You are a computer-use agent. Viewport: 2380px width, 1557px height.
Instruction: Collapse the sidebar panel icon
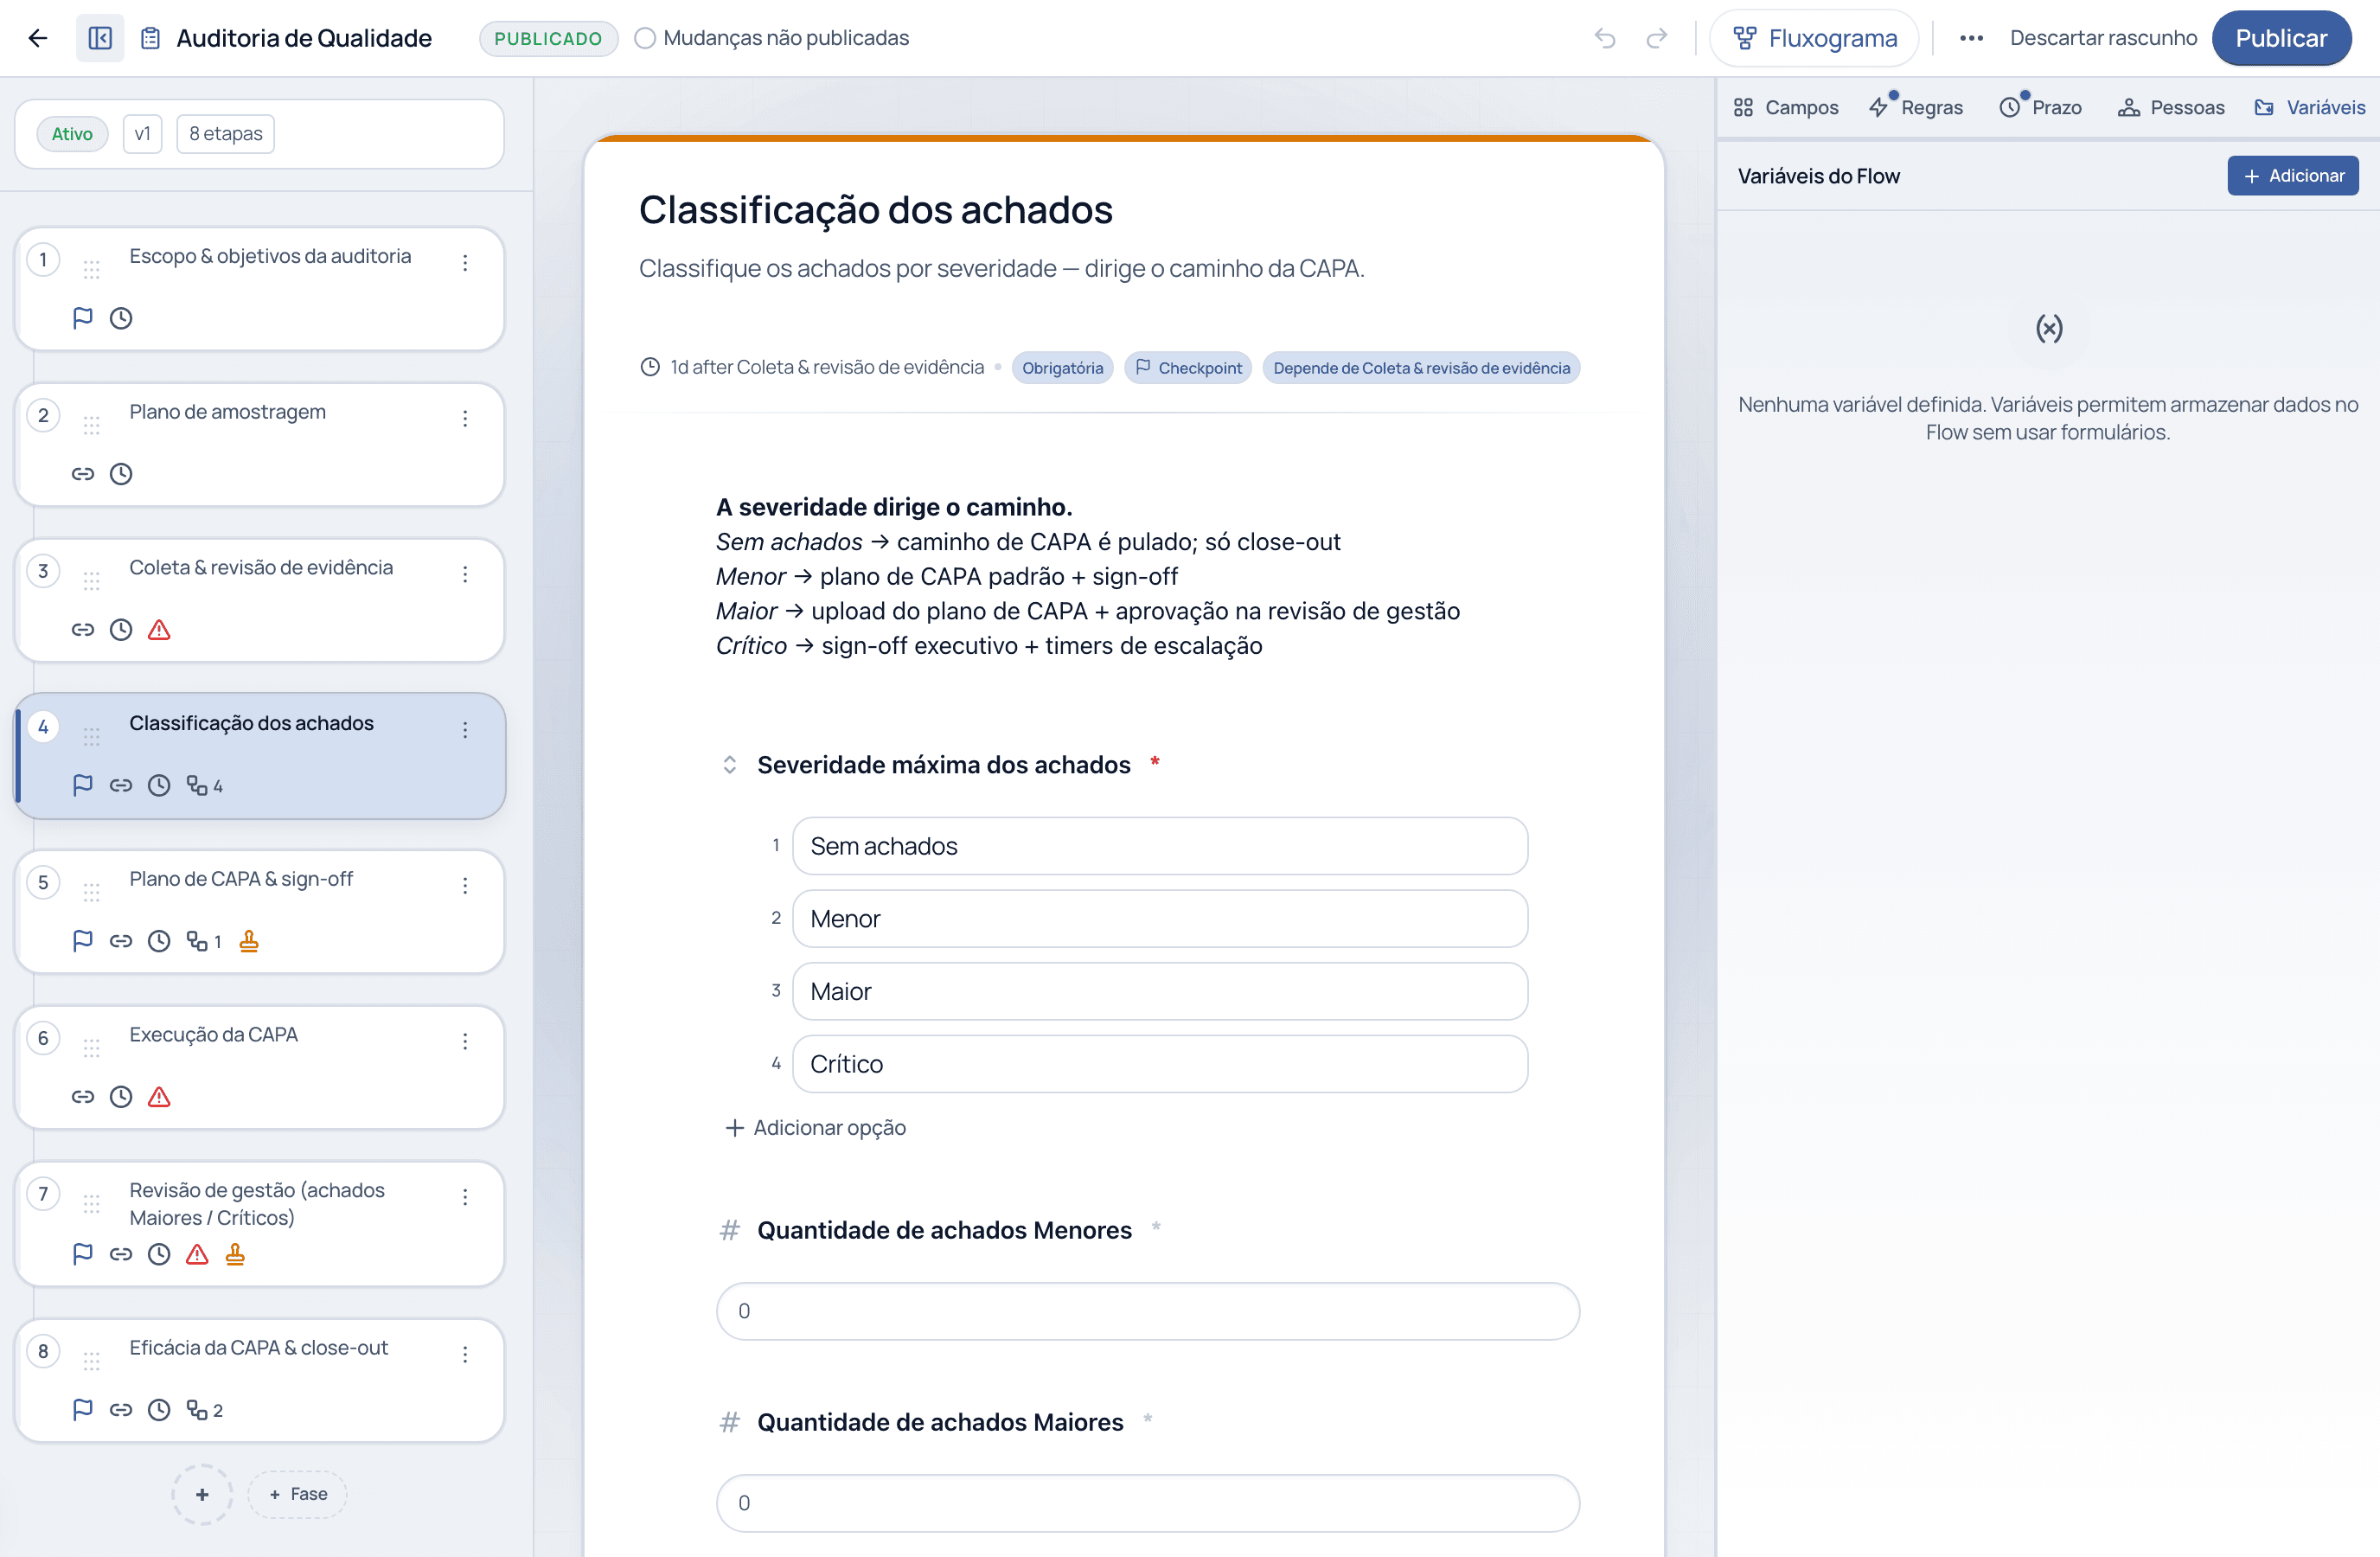pos(100,38)
